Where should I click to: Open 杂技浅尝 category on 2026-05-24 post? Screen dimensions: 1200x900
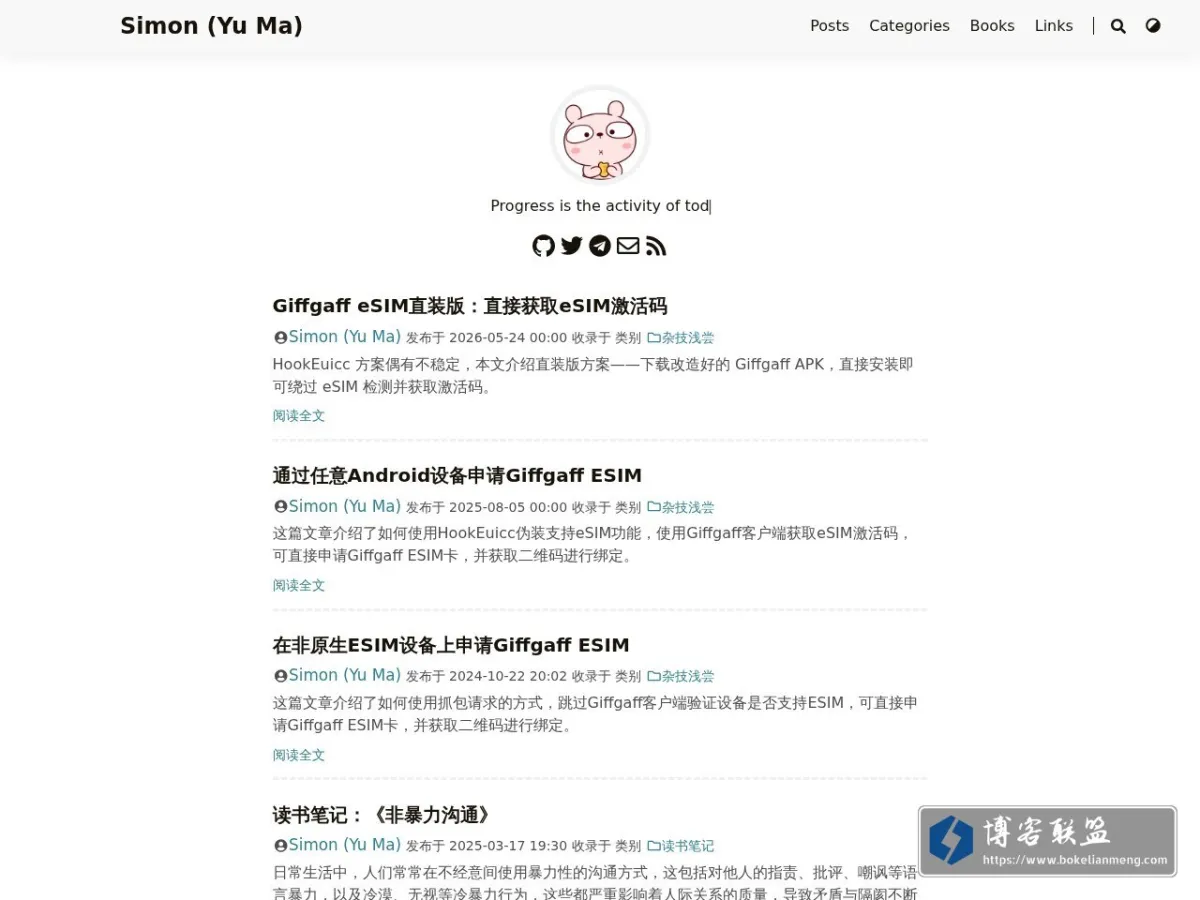680,338
